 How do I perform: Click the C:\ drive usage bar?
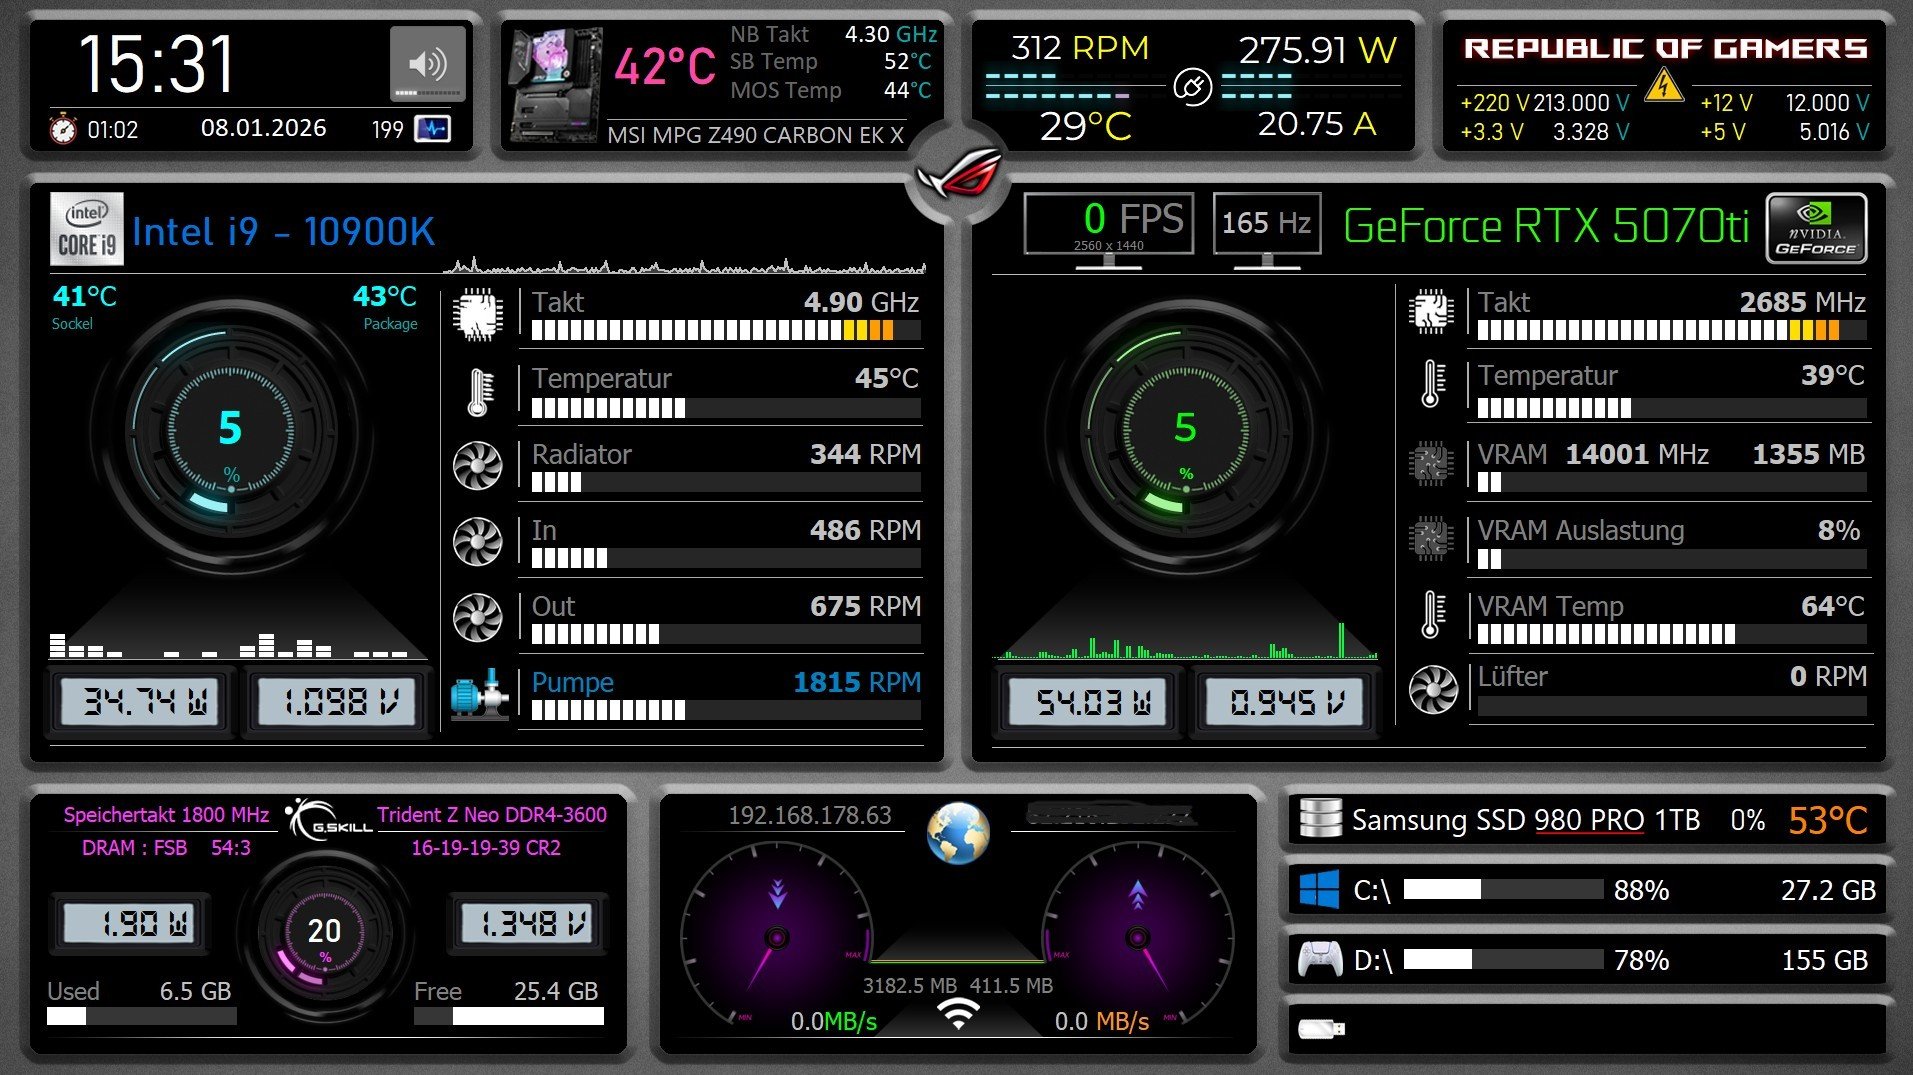(1502, 889)
